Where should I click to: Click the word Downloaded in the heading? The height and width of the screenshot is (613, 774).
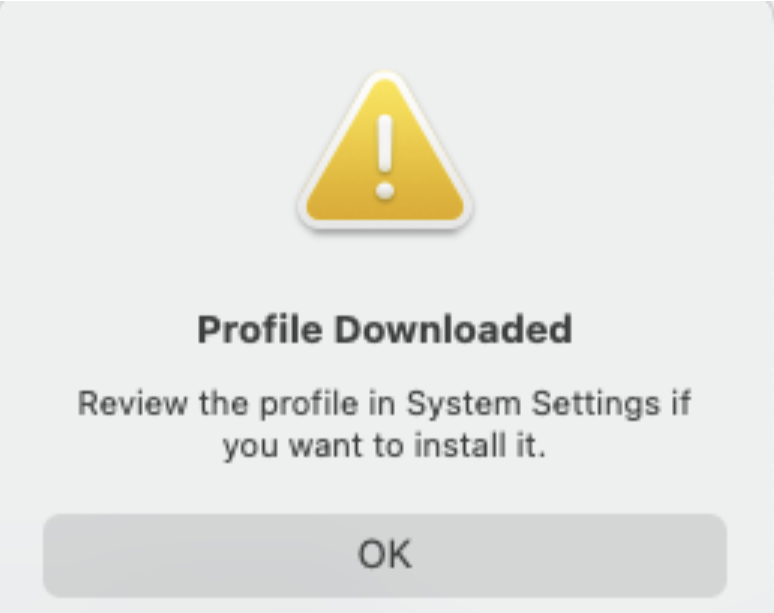(454, 329)
